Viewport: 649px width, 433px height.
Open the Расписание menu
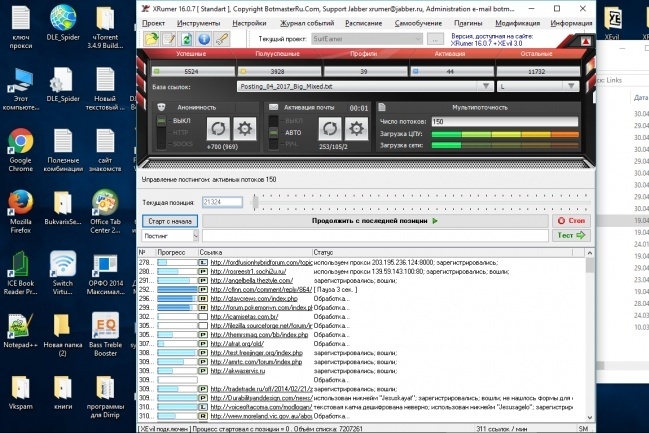pyautogui.click(x=363, y=23)
